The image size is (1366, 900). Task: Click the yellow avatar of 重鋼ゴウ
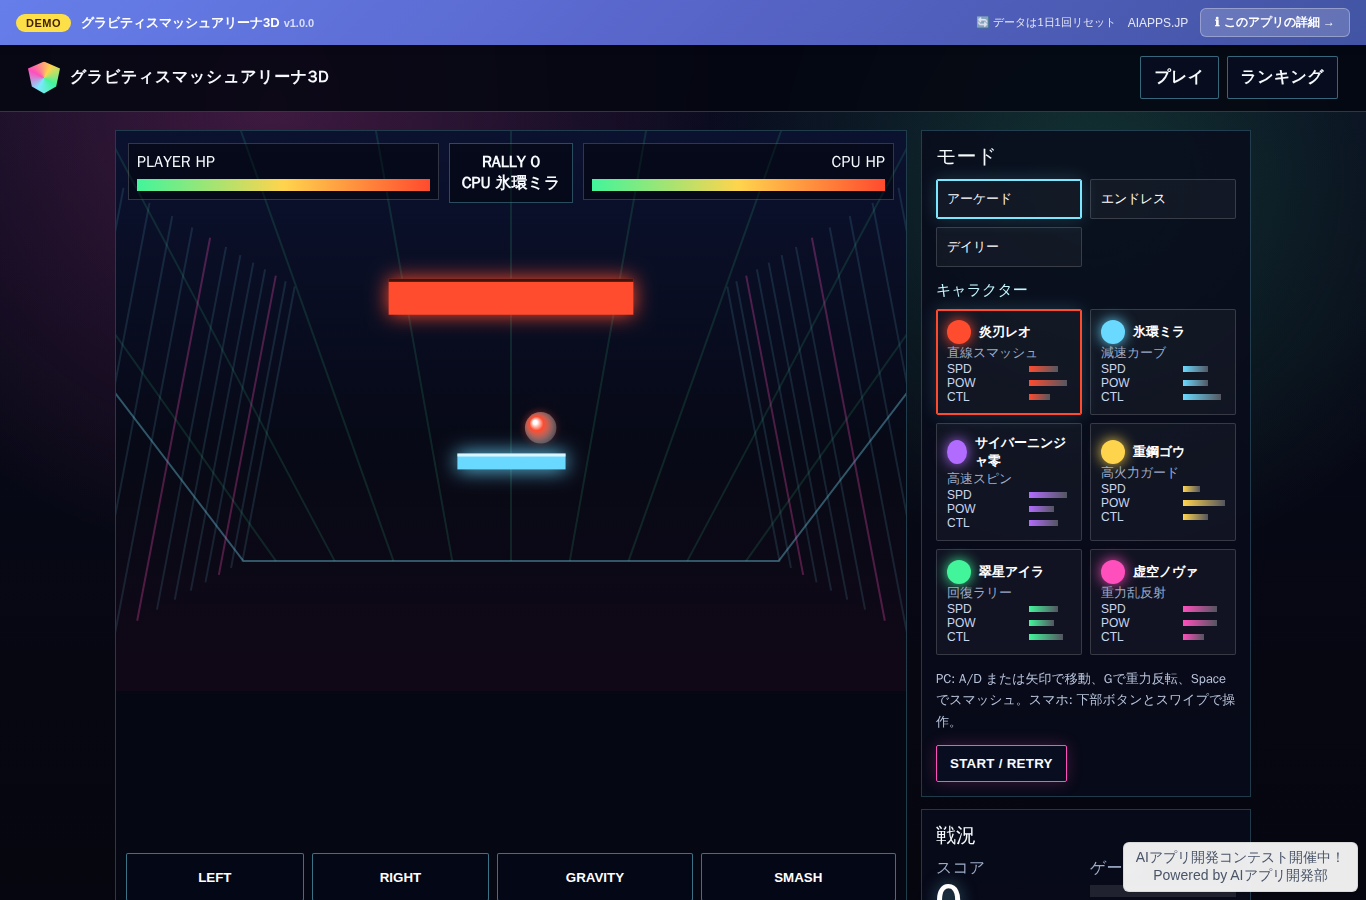(x=1113, y=452)
